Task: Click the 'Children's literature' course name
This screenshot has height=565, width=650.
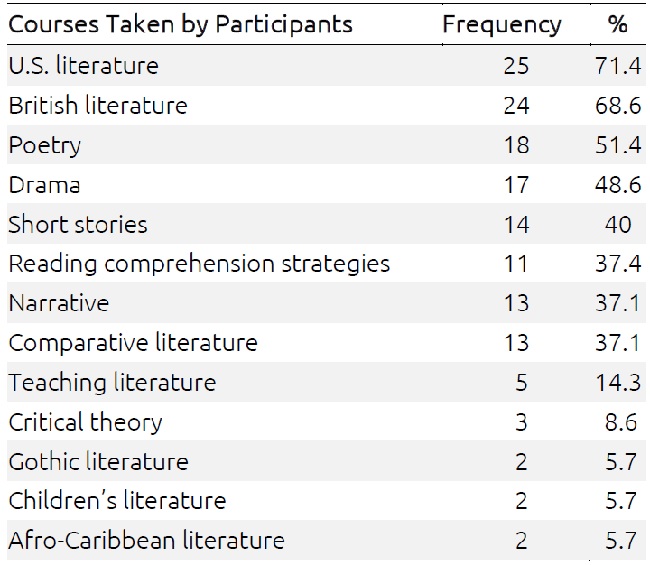Action: [x=117, y=501]
